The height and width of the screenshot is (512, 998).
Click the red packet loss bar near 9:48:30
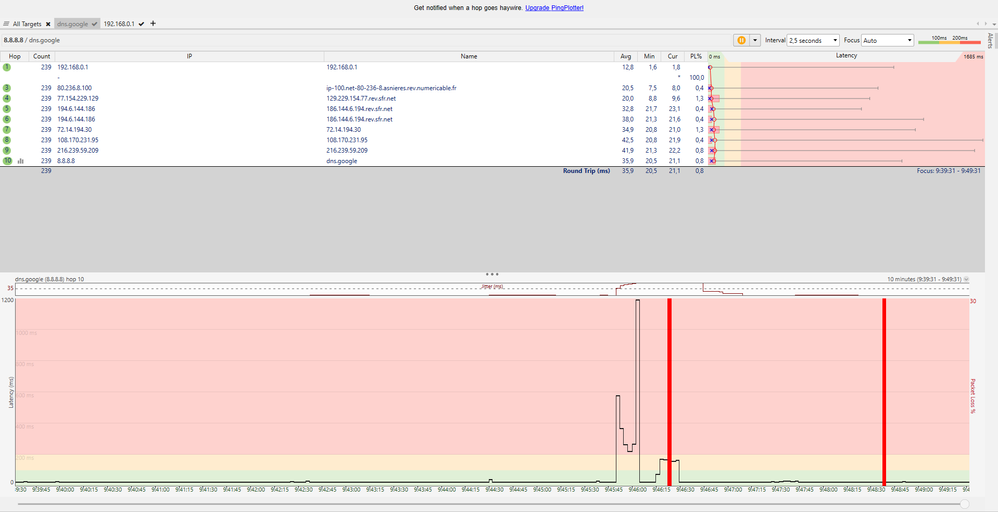point(884,392)
